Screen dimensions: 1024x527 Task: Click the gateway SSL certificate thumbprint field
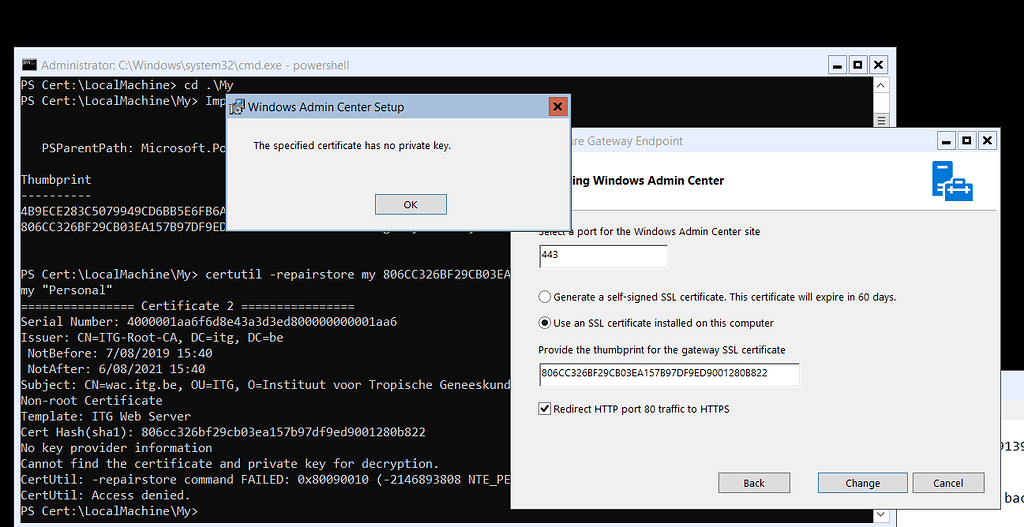[x=669, y=374]
